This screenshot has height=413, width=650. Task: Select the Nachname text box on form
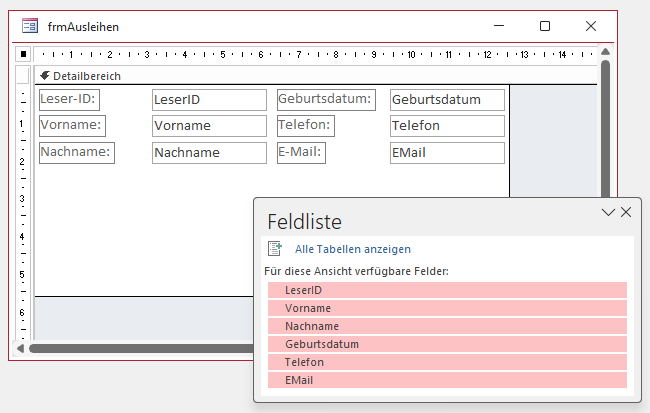(209, 153)
